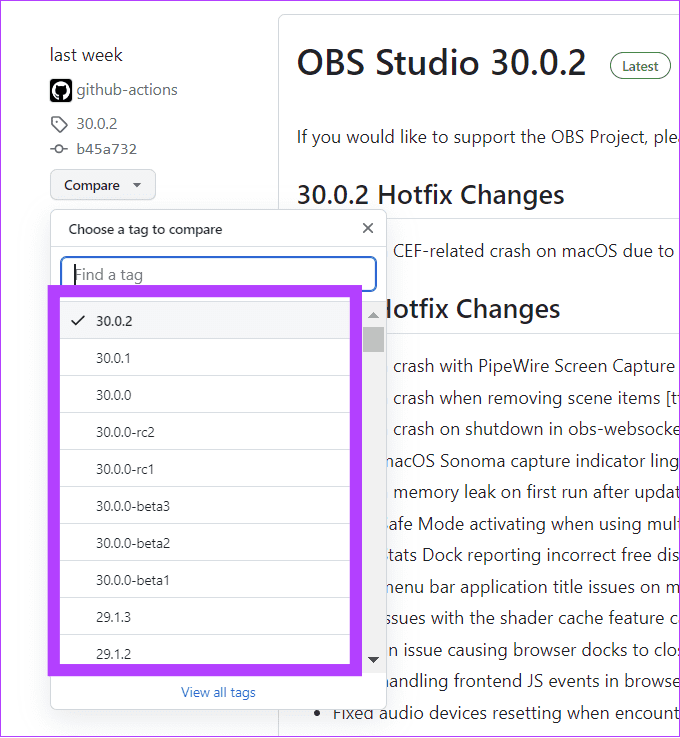Screen dimensions: 680x738
Task: Select the checked 30.0.2 tag
Action: 114,321
